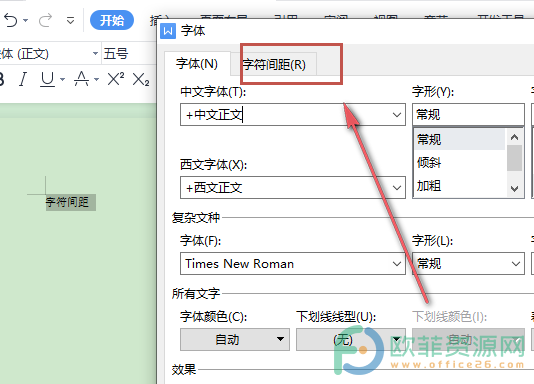
Task: Open the text effect dropdown arrow
Action: pyautogui.click(x=96, y=80)
